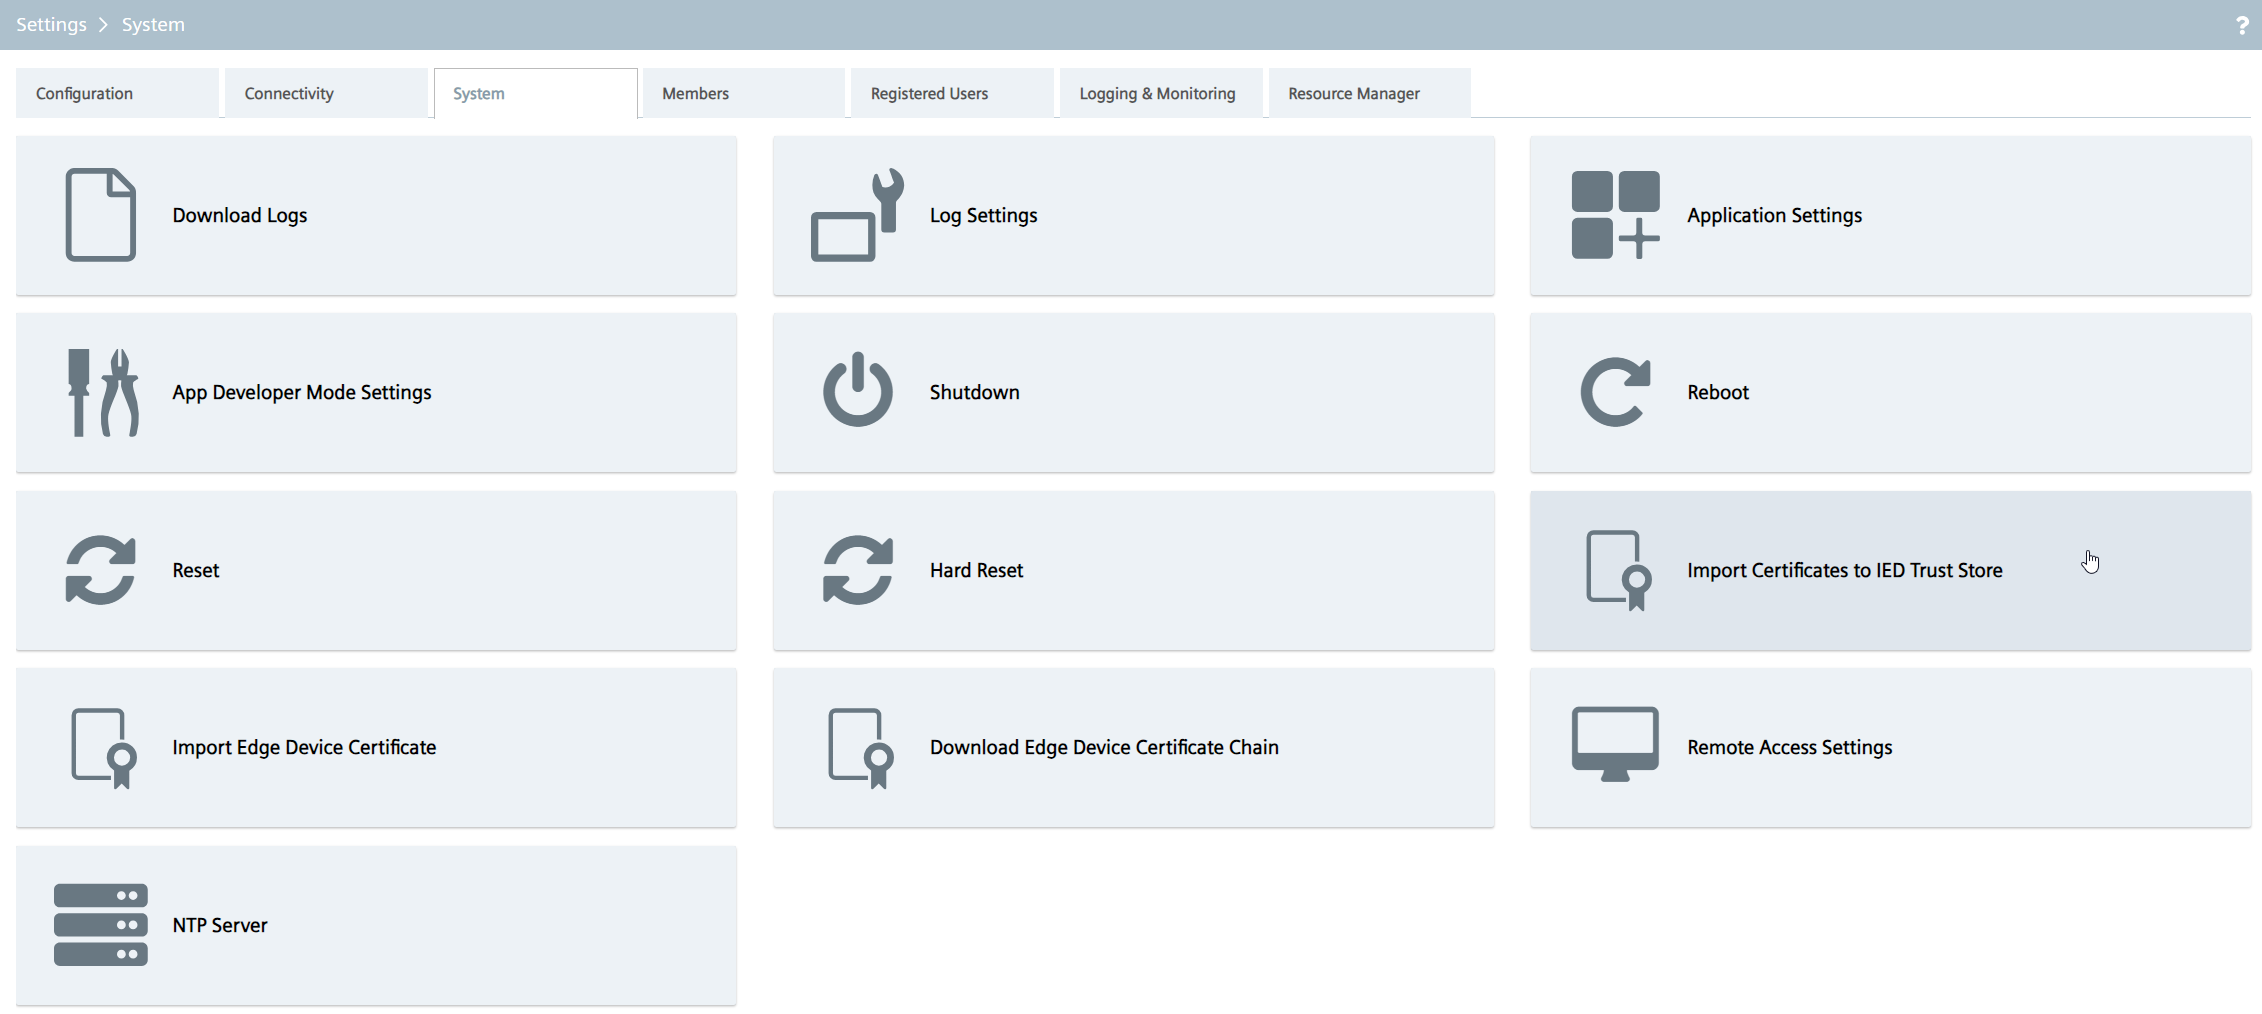This screenshot has height=1014, width=2262.
Task: Click the Download Logs document icon
Action: click(100, 215)
